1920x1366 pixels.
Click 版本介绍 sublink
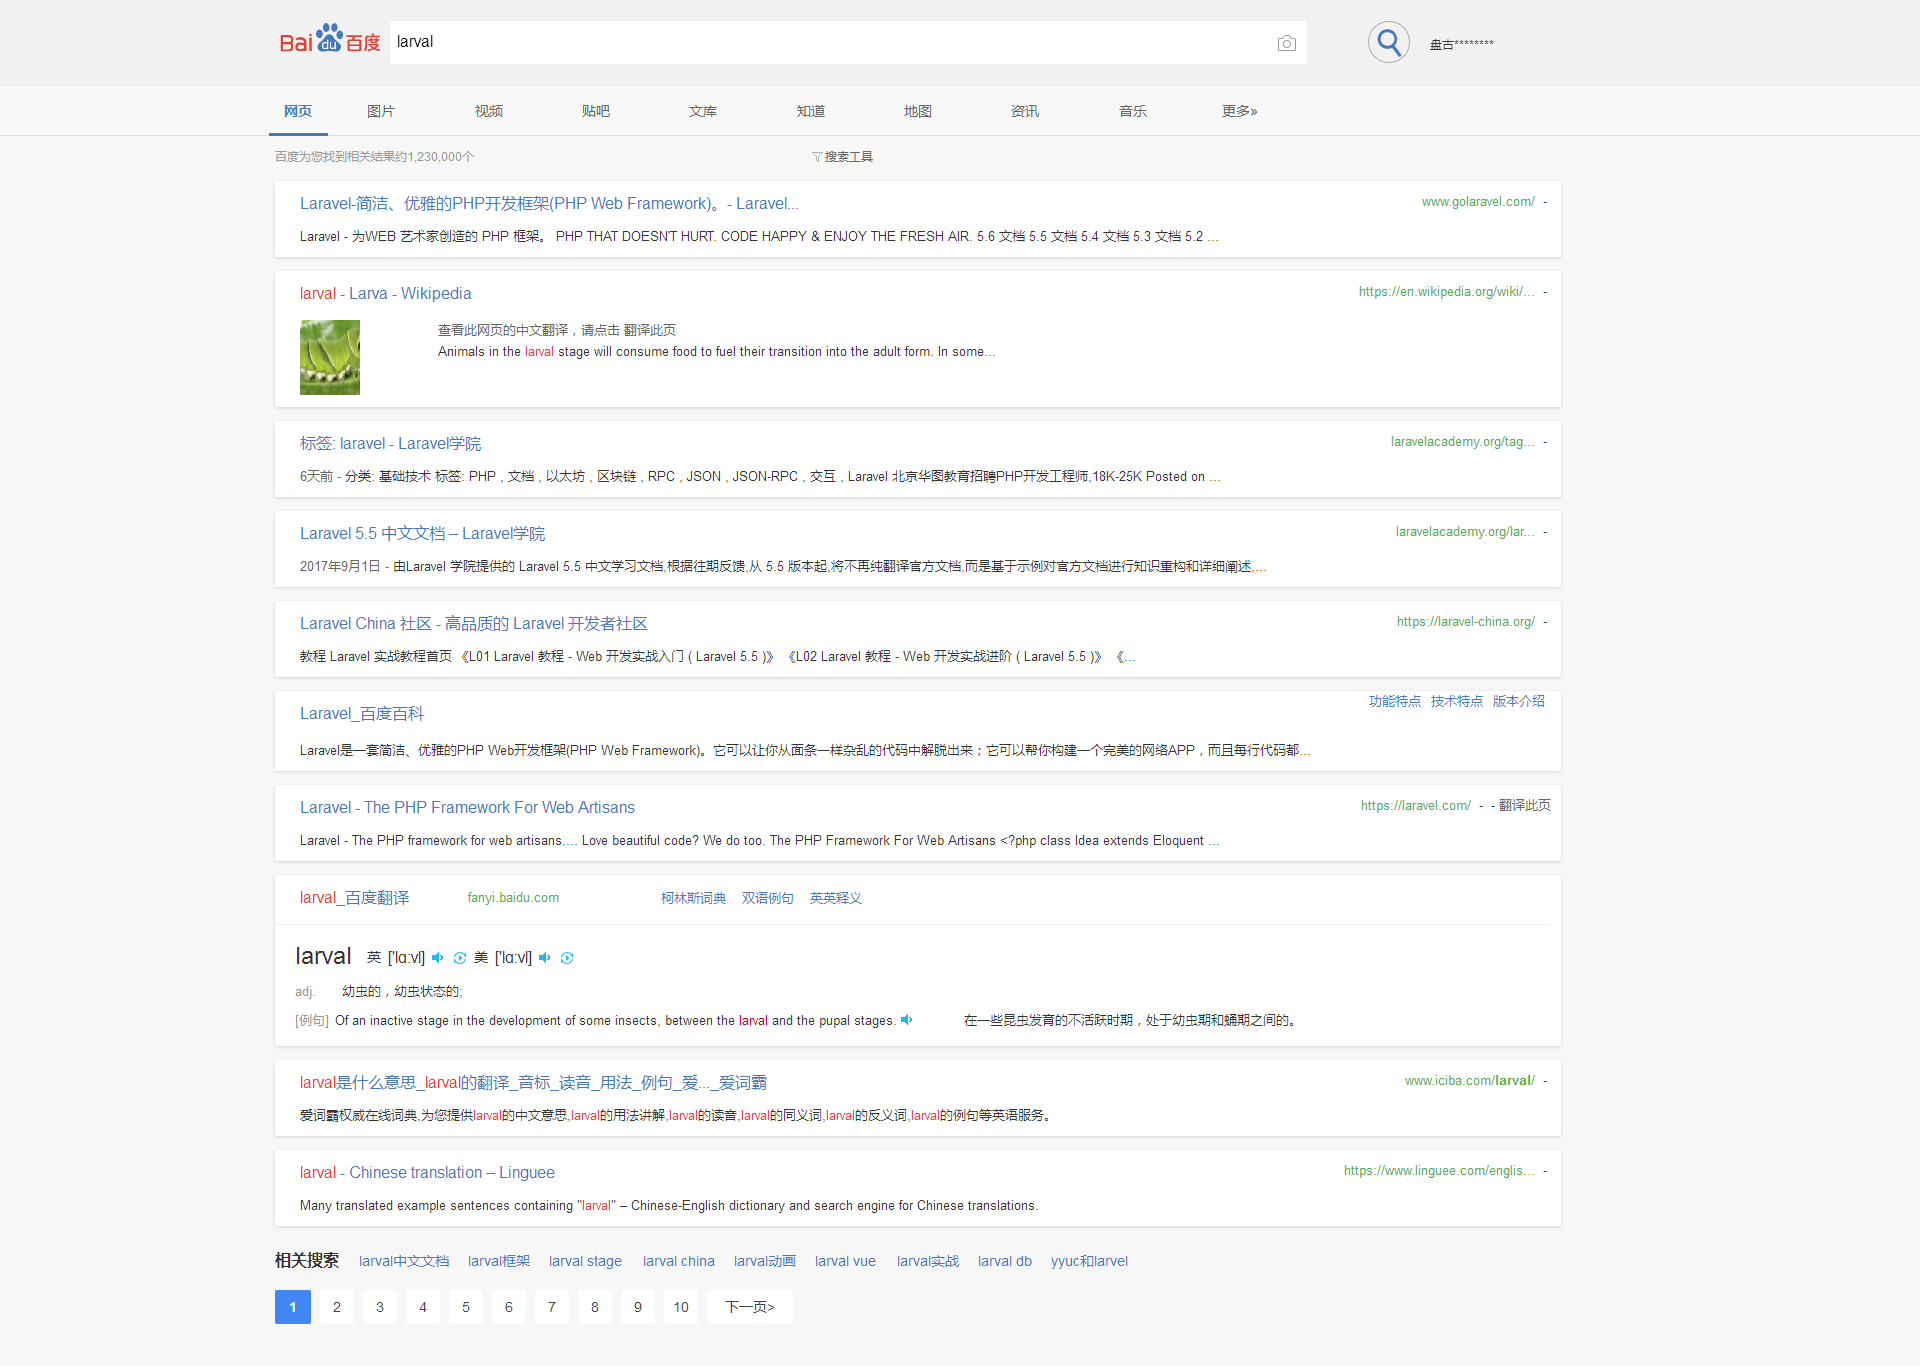[x=1519, y=701]
